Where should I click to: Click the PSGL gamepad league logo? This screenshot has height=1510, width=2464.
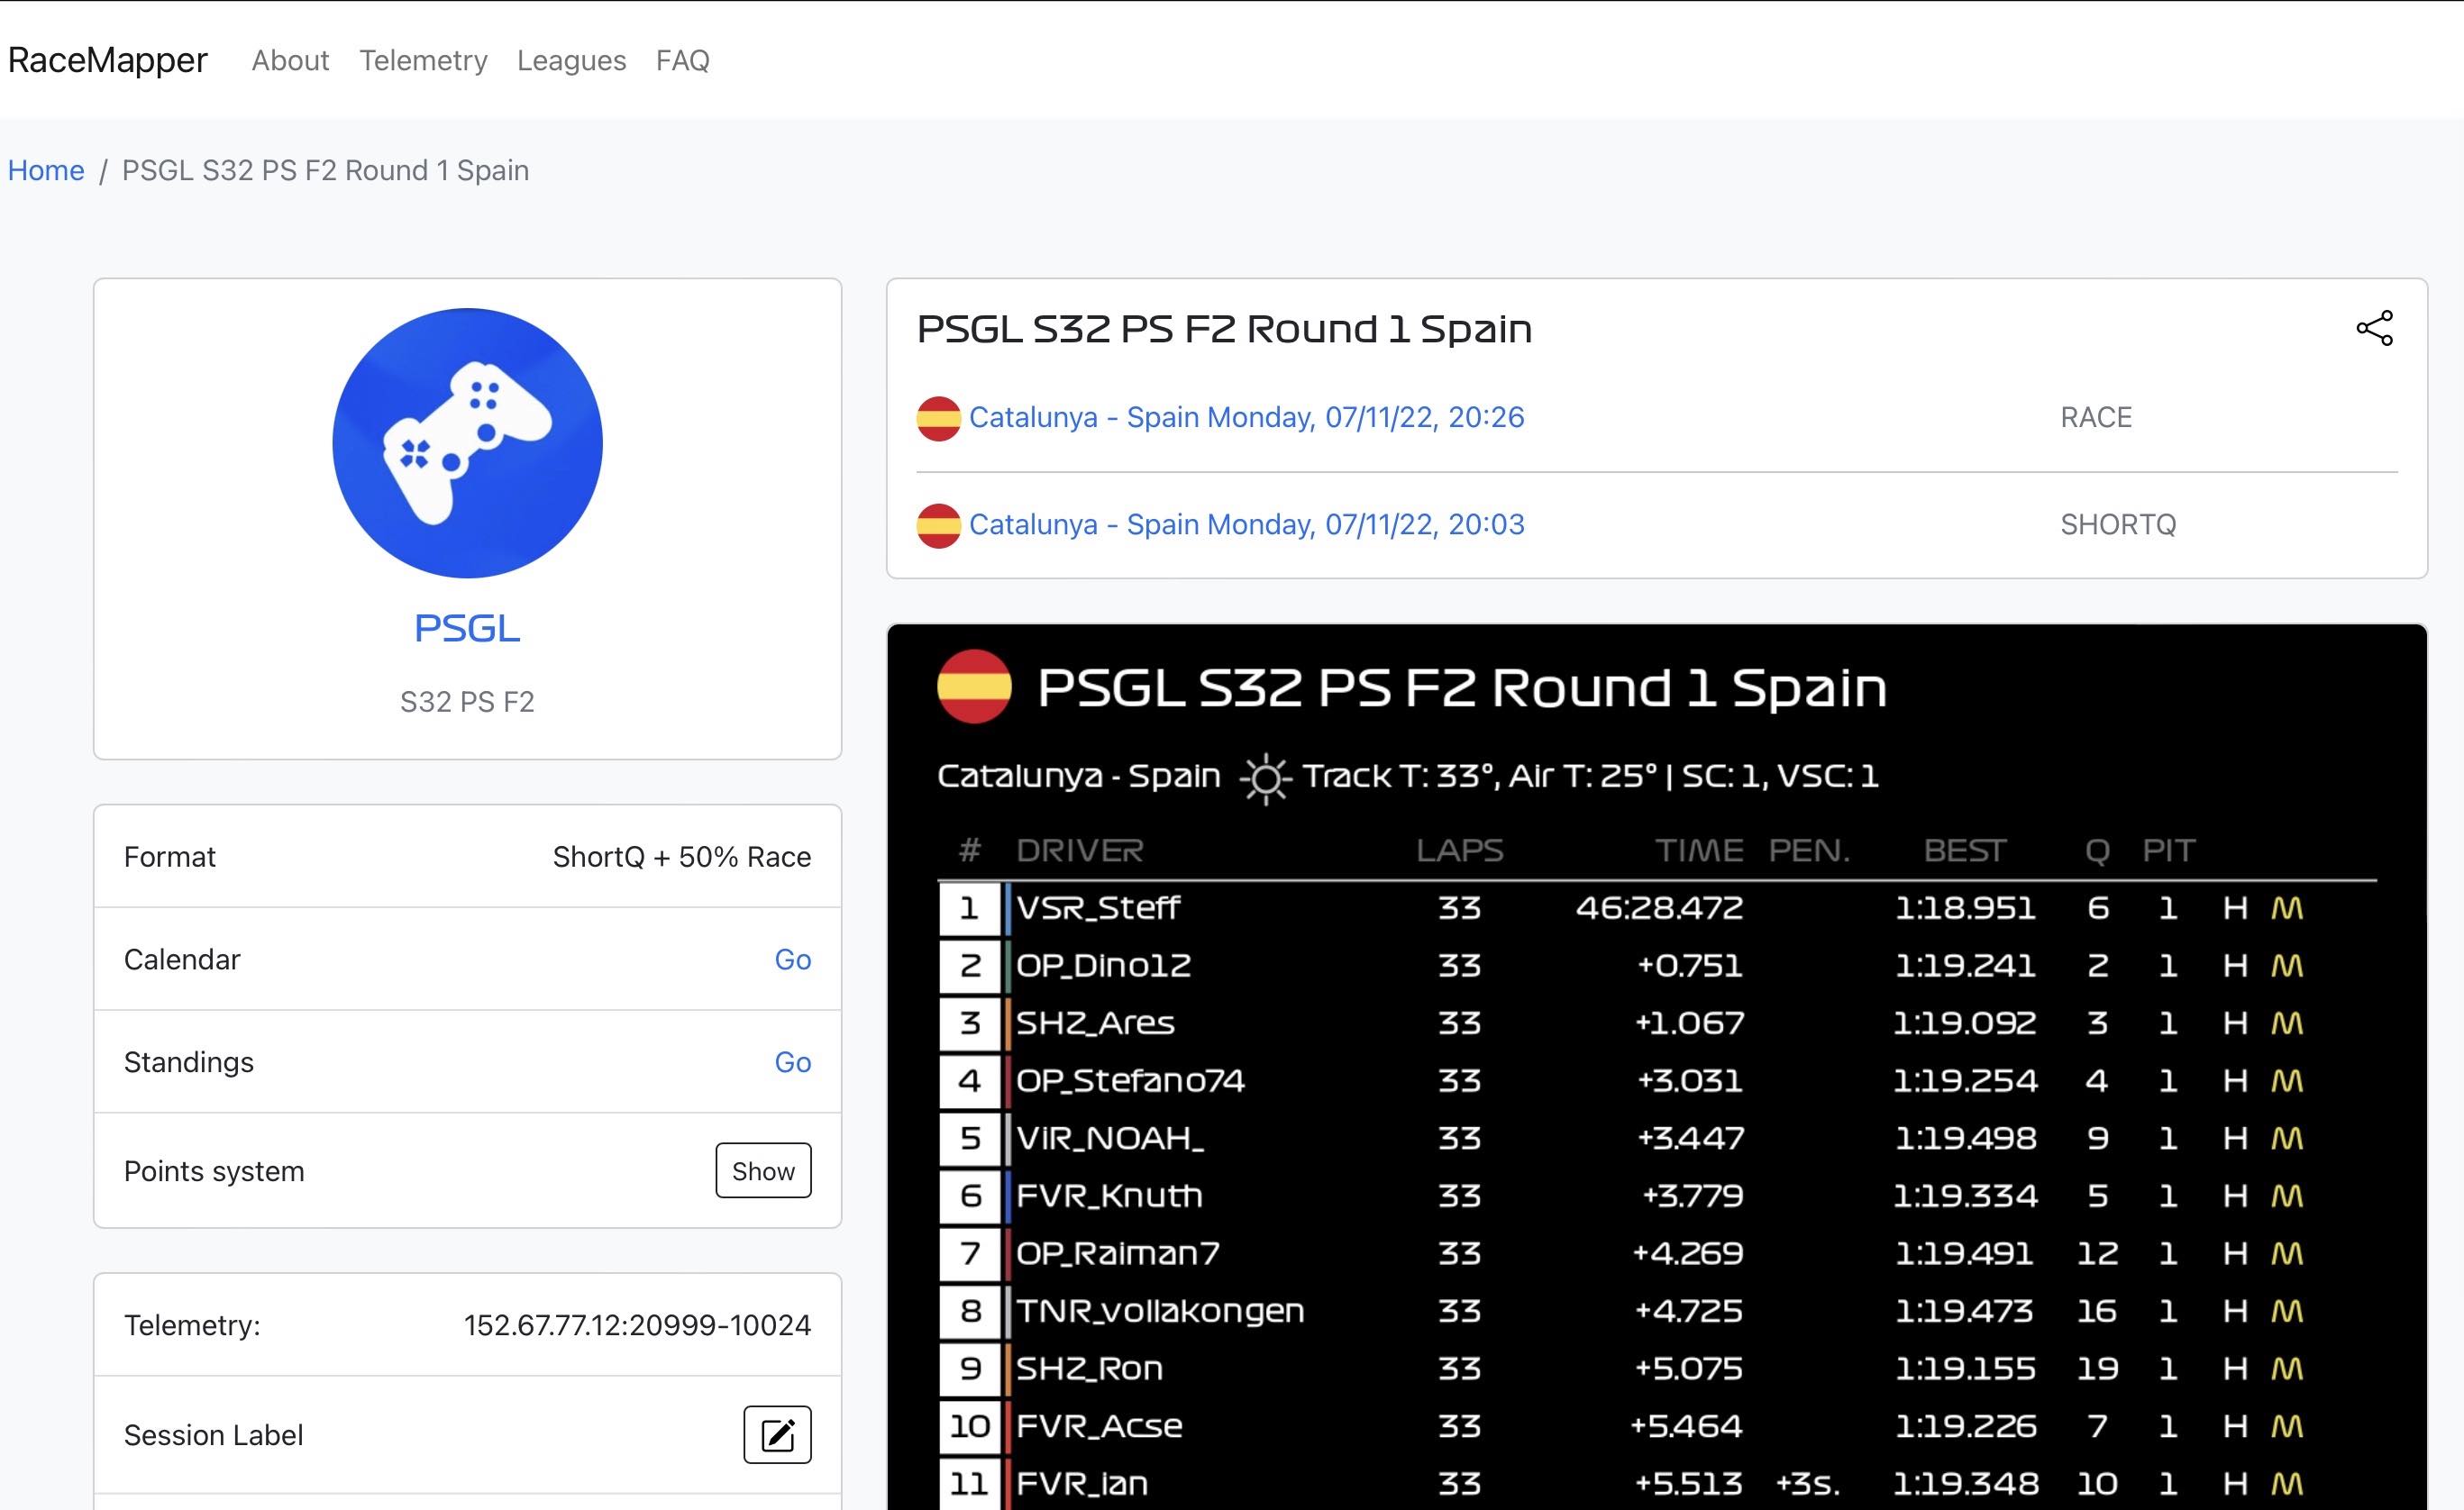point(467,443)
